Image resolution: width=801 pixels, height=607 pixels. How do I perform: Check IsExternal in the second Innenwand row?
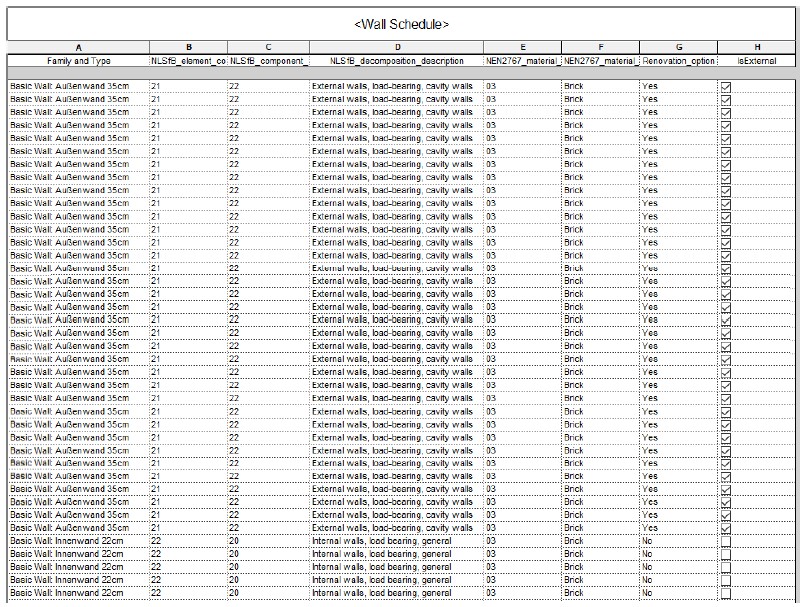(x=725, y=554)
